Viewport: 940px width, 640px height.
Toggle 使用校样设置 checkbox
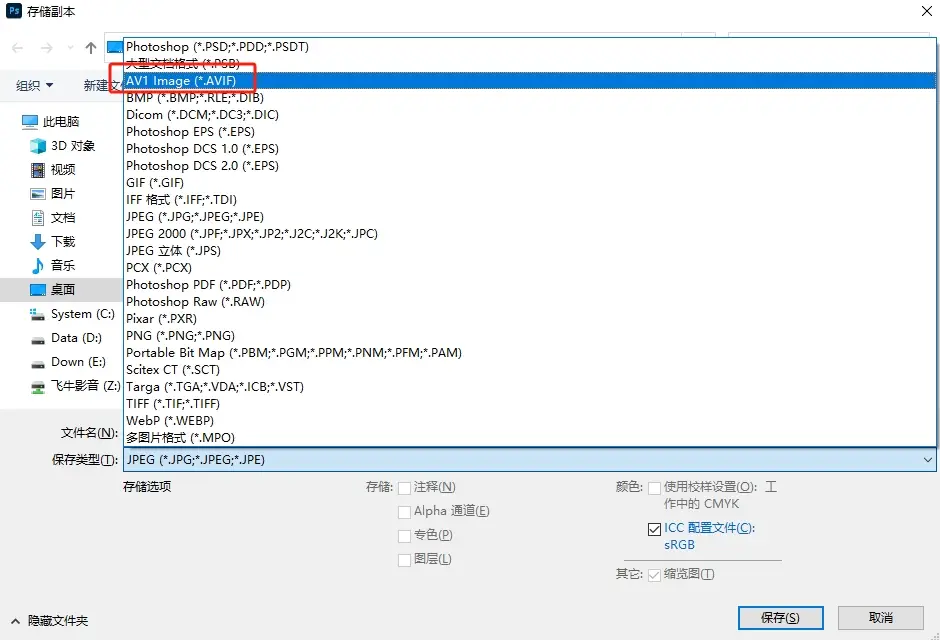655,488
